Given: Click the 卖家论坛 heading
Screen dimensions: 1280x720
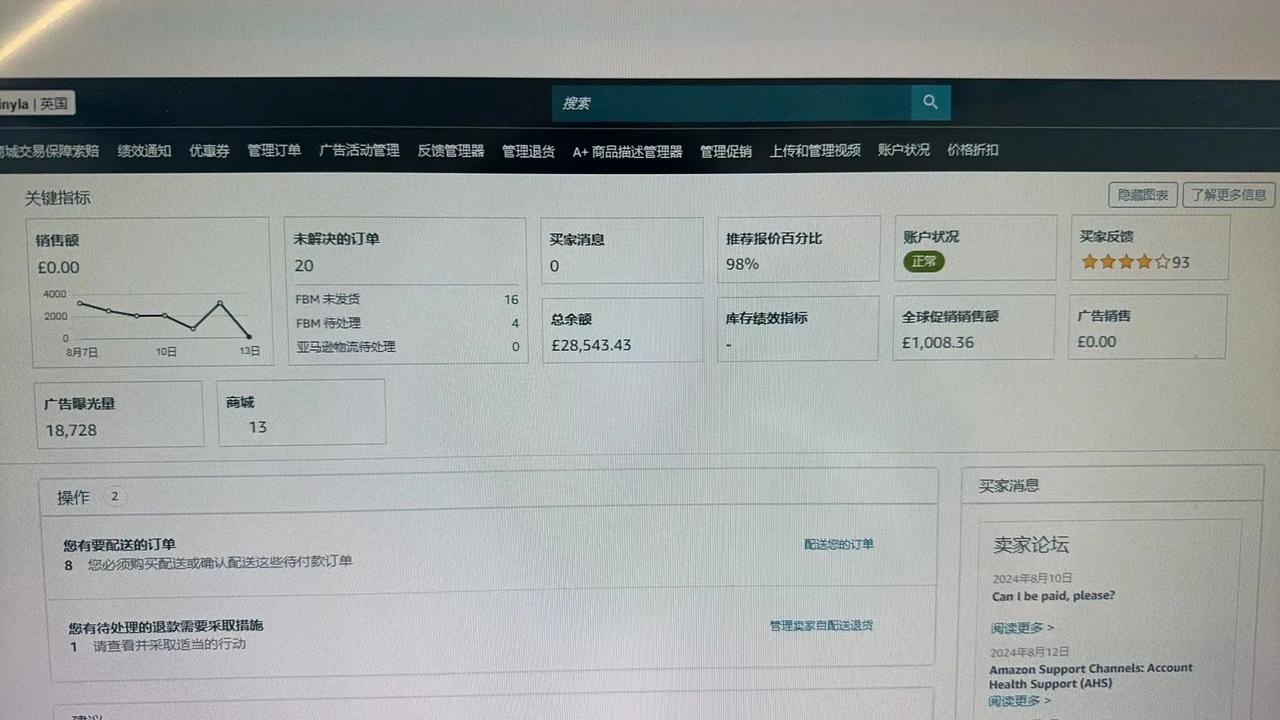Looking at the screenshot, I should 1031,545.
